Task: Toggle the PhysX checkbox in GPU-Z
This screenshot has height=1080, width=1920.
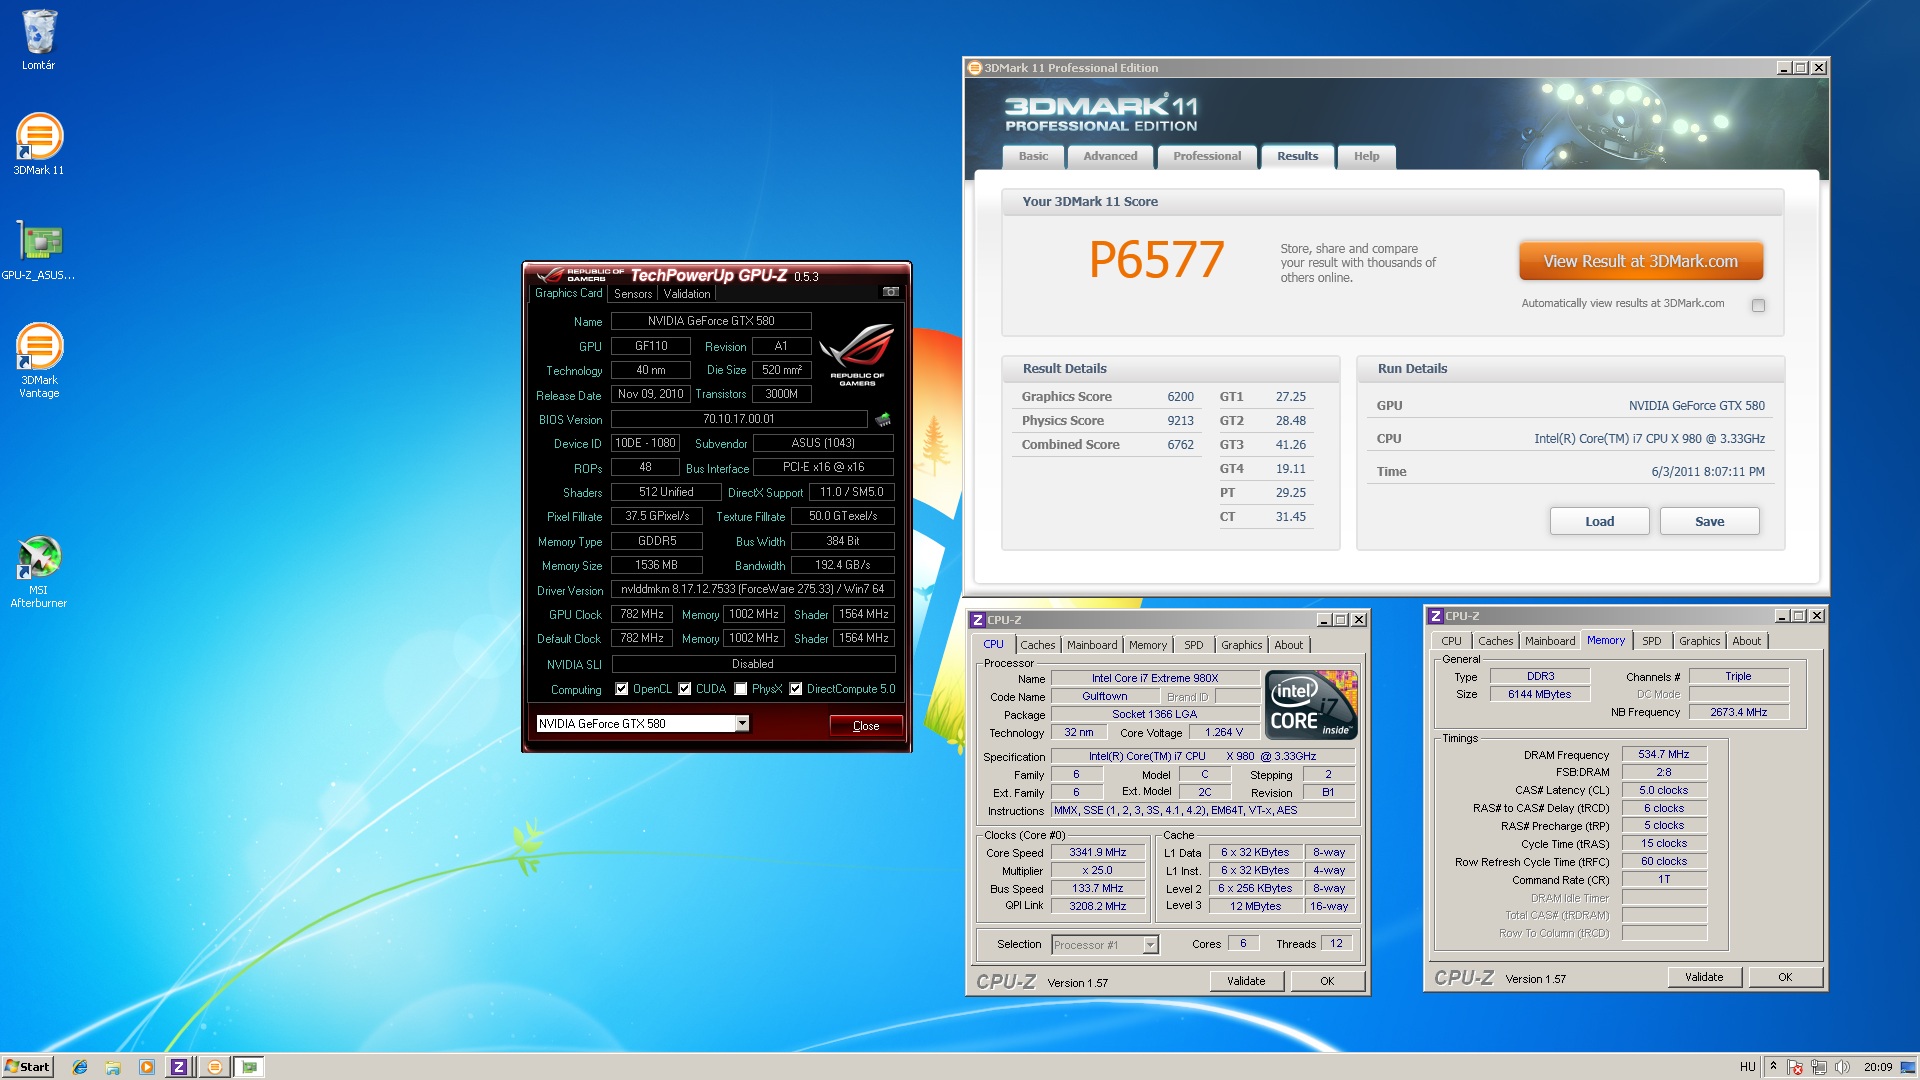Action: (741, 689)
